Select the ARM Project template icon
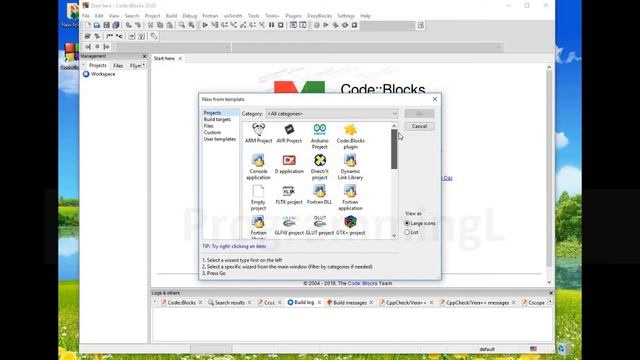The image size is (640, 360). click(x=258, y=133)
